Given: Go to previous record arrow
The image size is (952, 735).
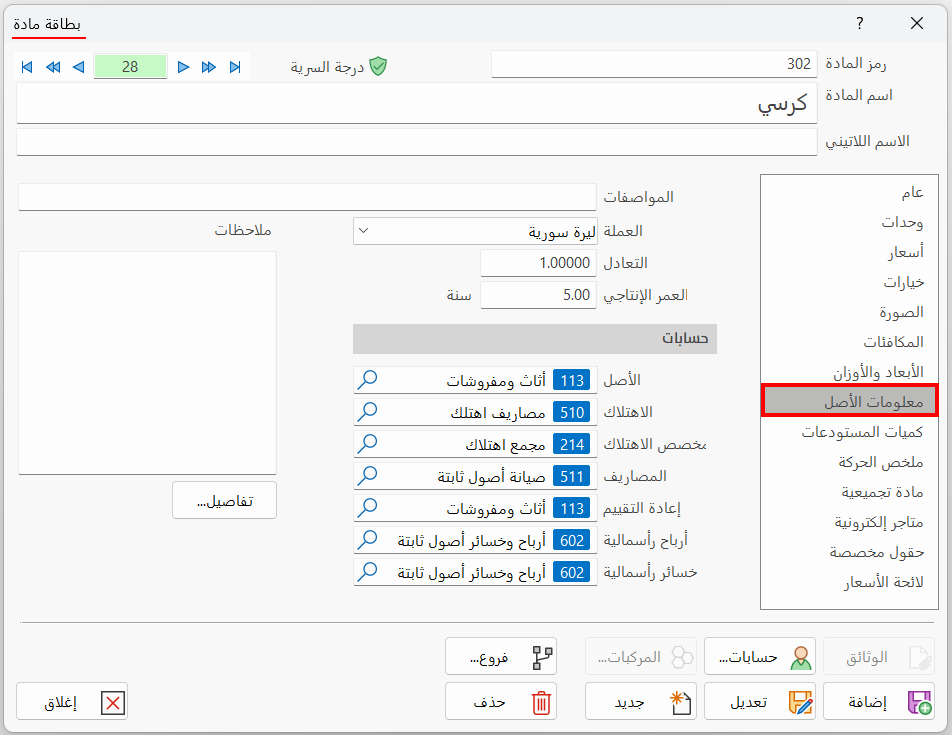Looking at the screenshot, I should (x=78, y=67).
